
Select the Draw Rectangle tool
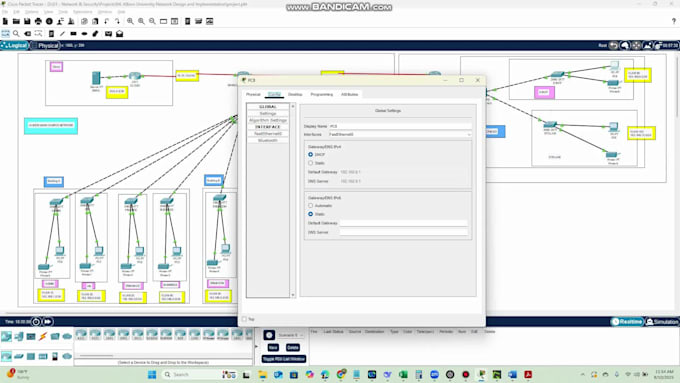[x=73, y=33]
